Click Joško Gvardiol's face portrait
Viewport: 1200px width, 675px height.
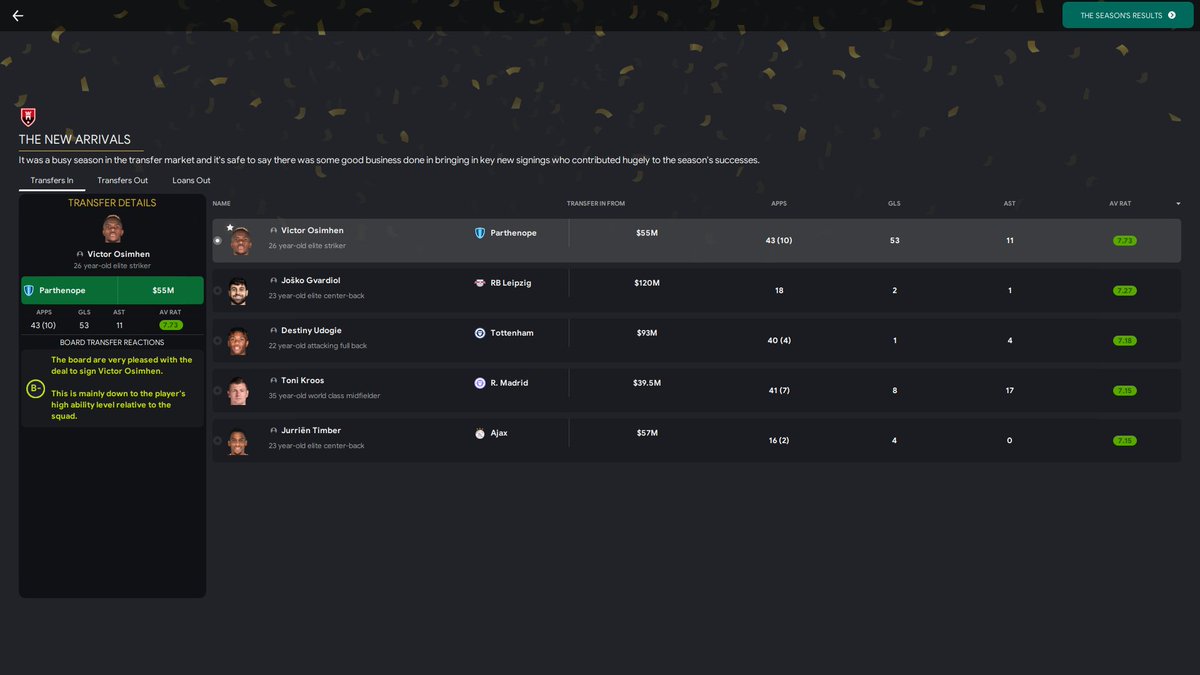click(238, 291)
